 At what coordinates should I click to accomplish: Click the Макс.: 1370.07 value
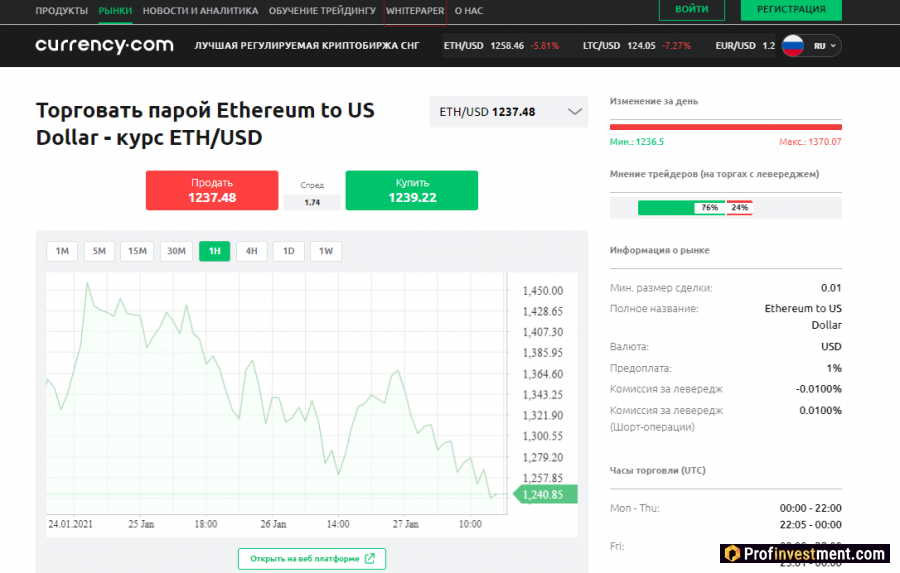click(x=810, y=142)
